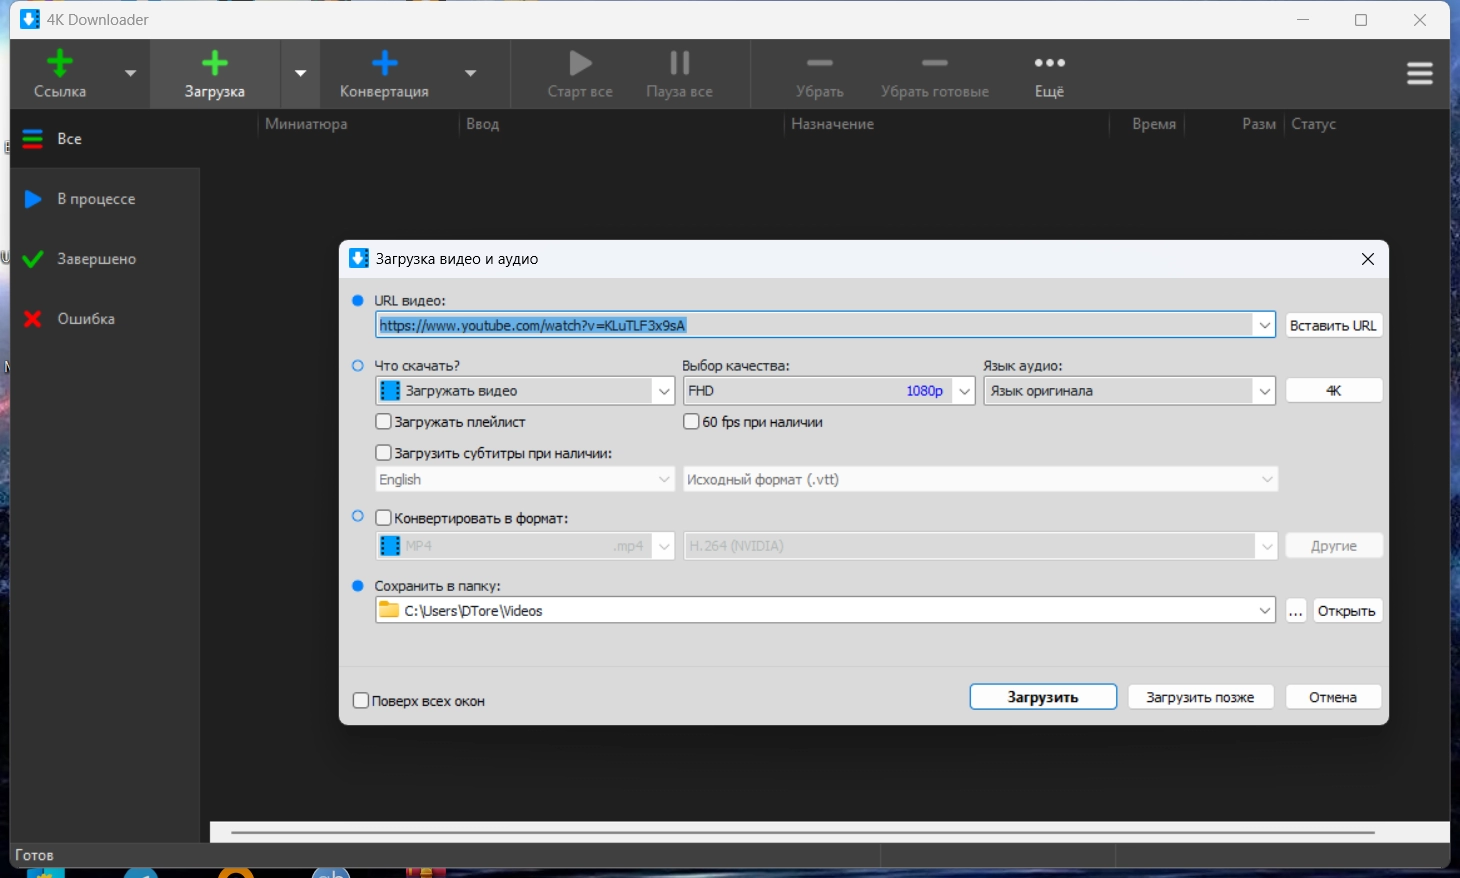Viewport: 1460px width, 878px height.
Task: Enable 60 fps при наличии checkbox
Action: coord(691,422)
